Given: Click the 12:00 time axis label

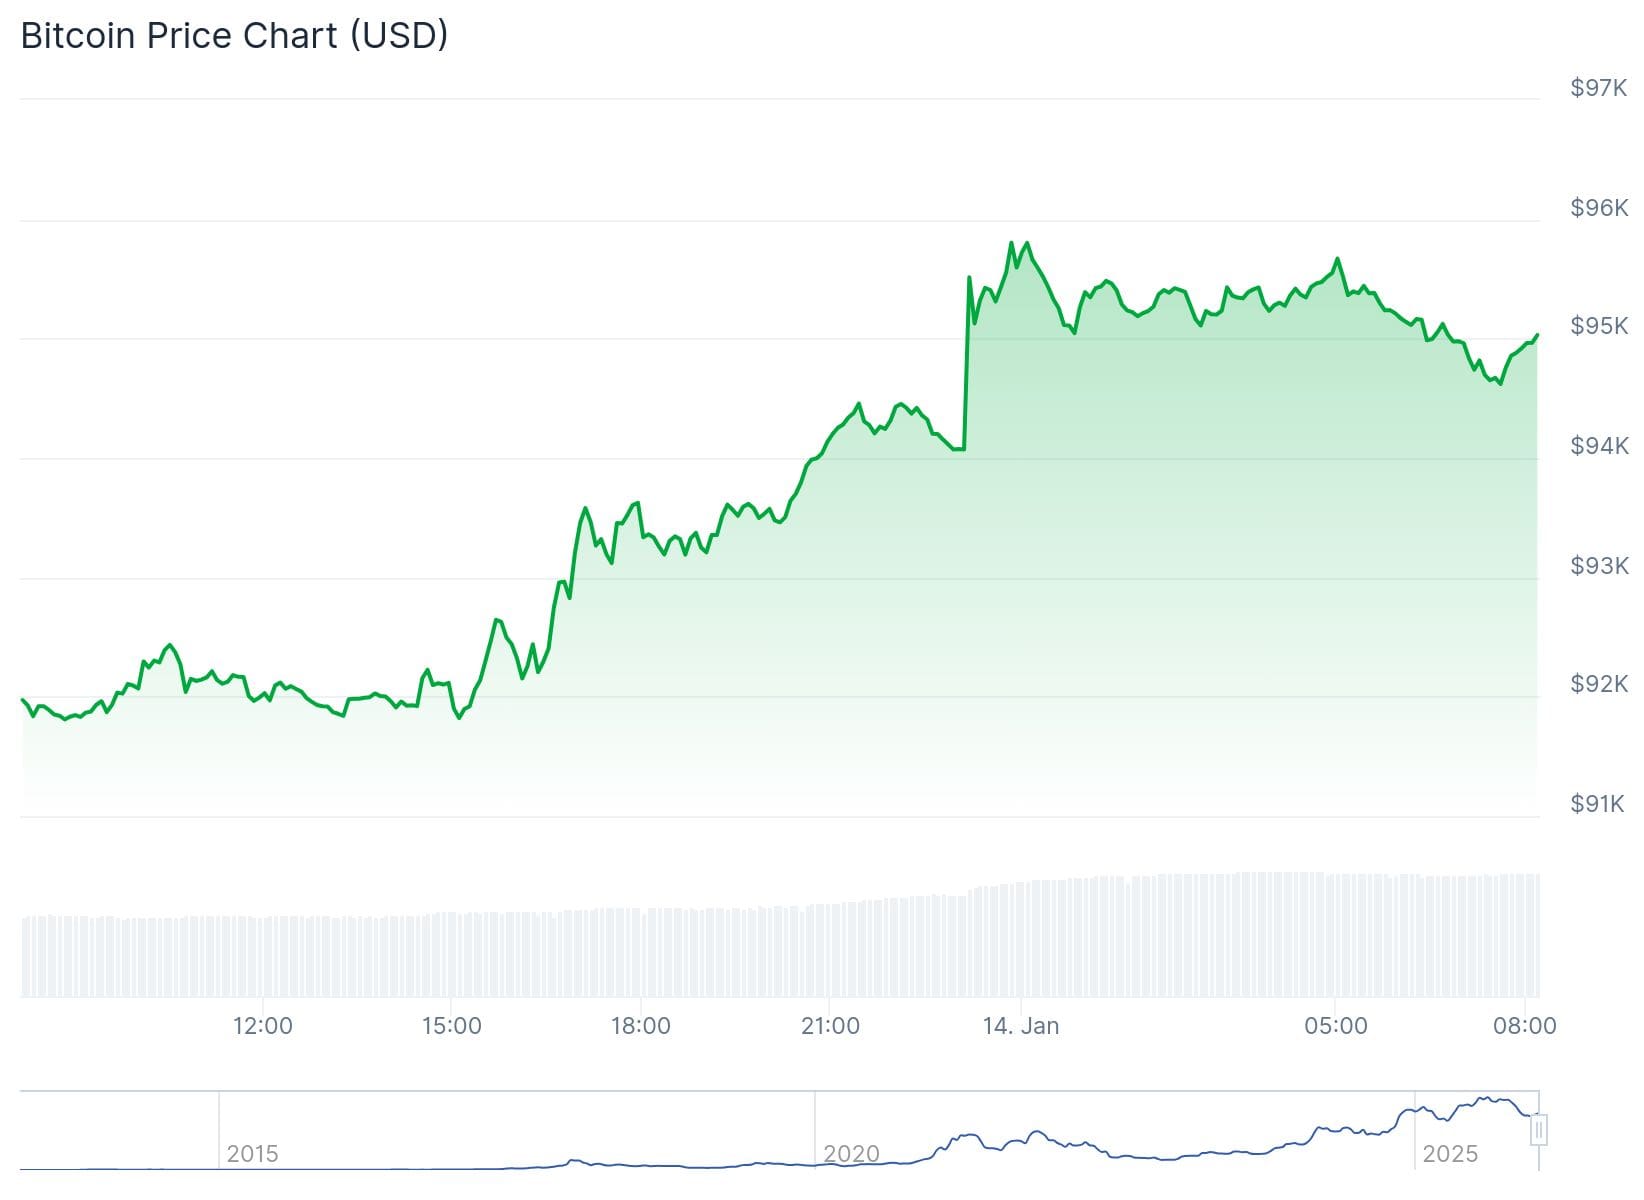Looking at the screenshot, I should (x=262, y=1026).
